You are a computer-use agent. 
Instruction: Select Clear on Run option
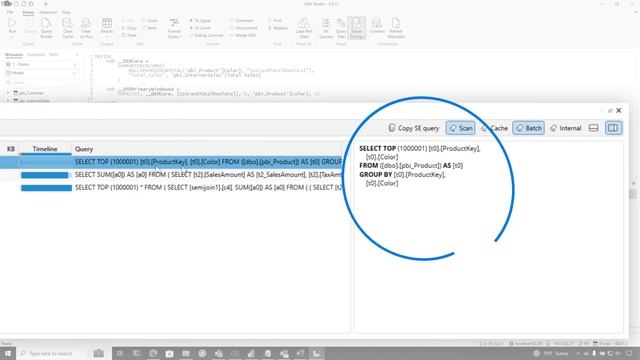(x=86, y=28)
